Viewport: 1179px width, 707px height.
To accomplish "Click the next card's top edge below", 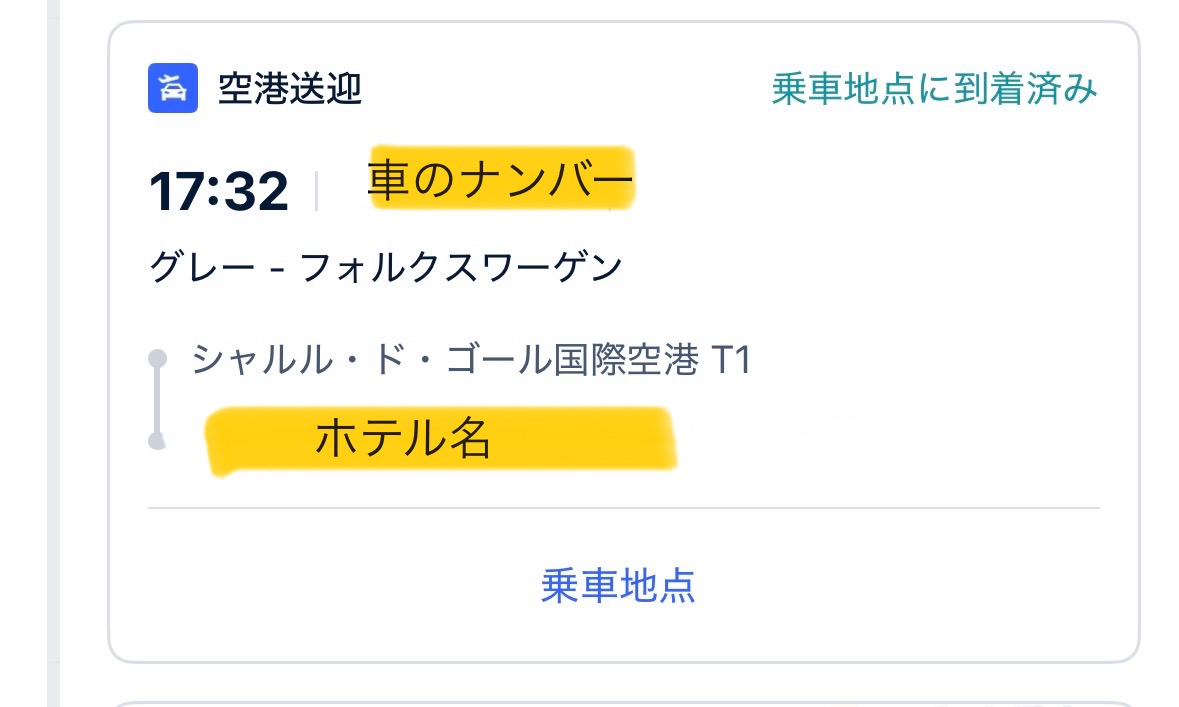I will tap(624, 703).
